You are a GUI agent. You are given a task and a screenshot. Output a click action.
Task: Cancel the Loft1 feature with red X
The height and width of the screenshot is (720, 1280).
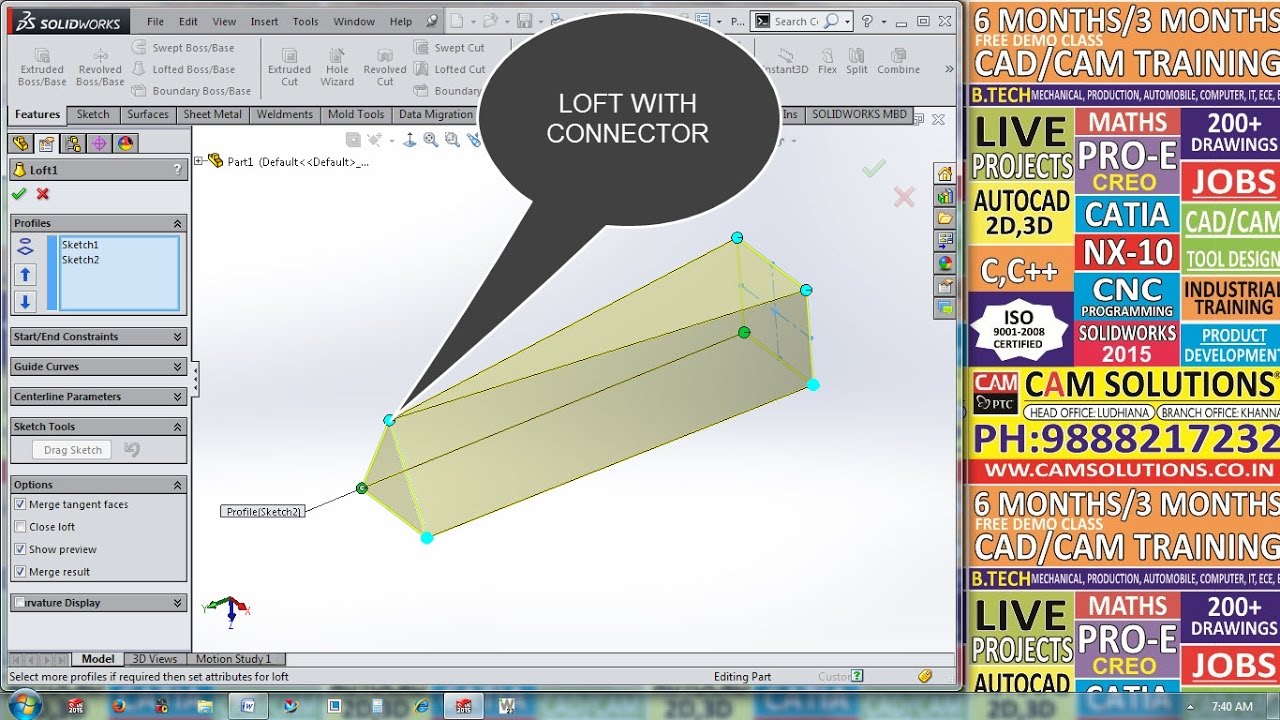click(x=43, y=194)
